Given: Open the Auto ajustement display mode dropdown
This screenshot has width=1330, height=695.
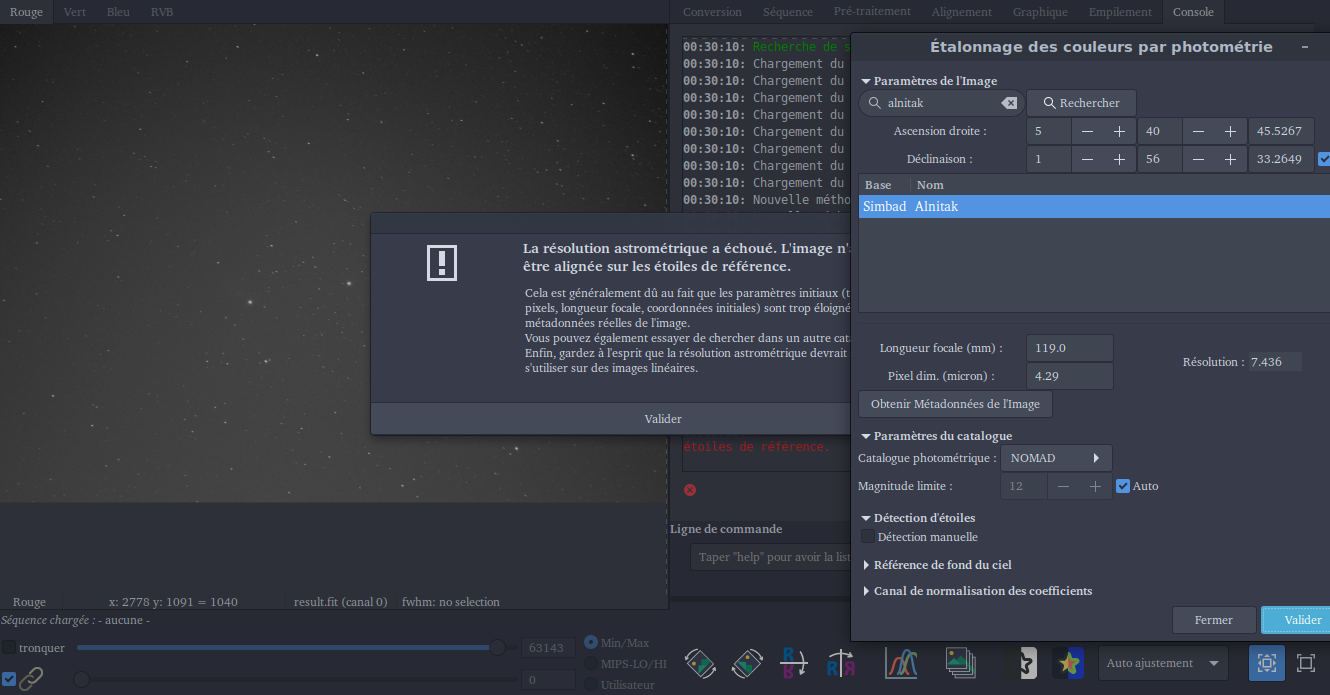Looking at the screenshot, I should point(1163,663).
